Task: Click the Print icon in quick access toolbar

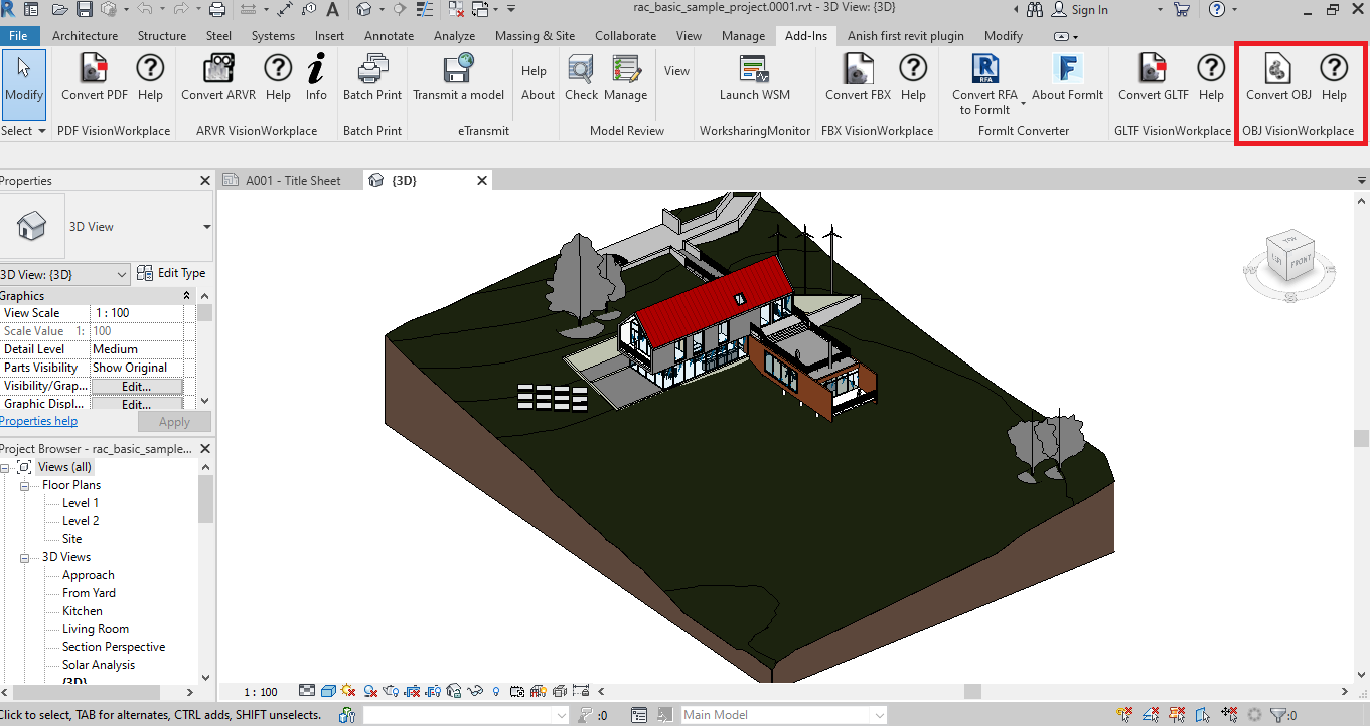Action: pos(217,10)
